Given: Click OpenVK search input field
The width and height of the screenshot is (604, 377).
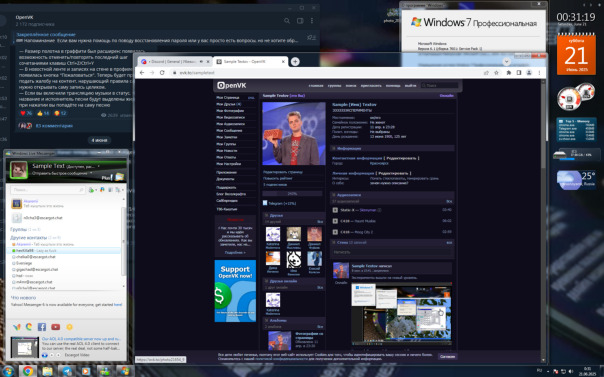Looking at the screenshot, I should [x=440, y=85].
